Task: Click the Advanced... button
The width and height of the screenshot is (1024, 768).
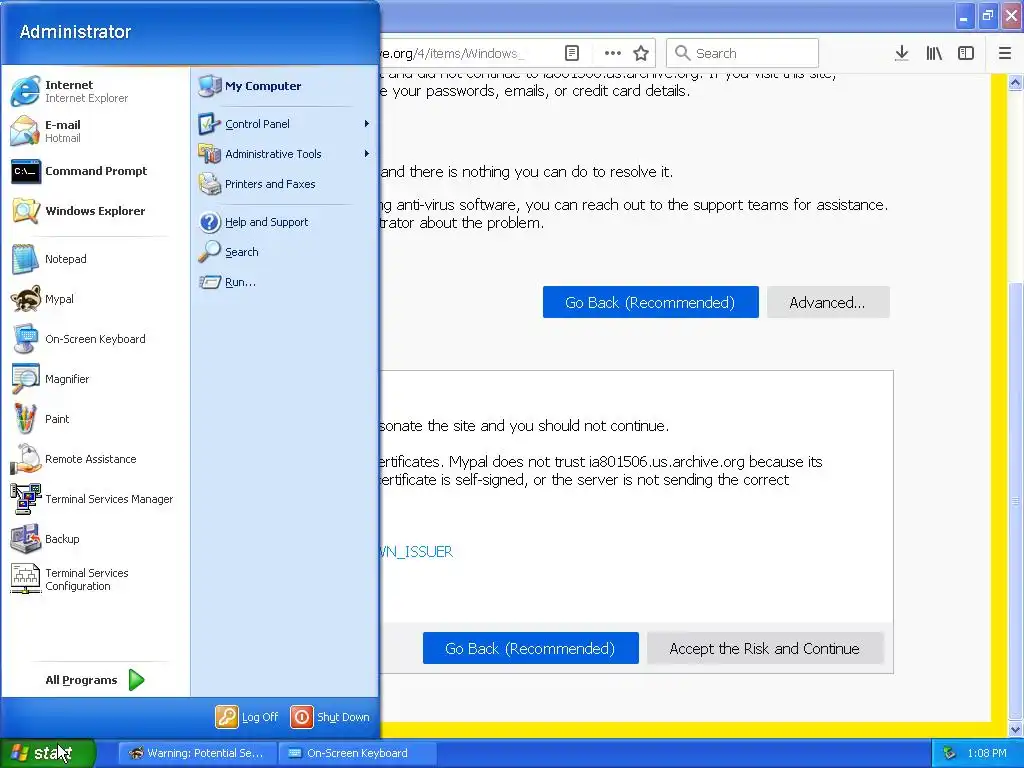Action: point(827,302)
